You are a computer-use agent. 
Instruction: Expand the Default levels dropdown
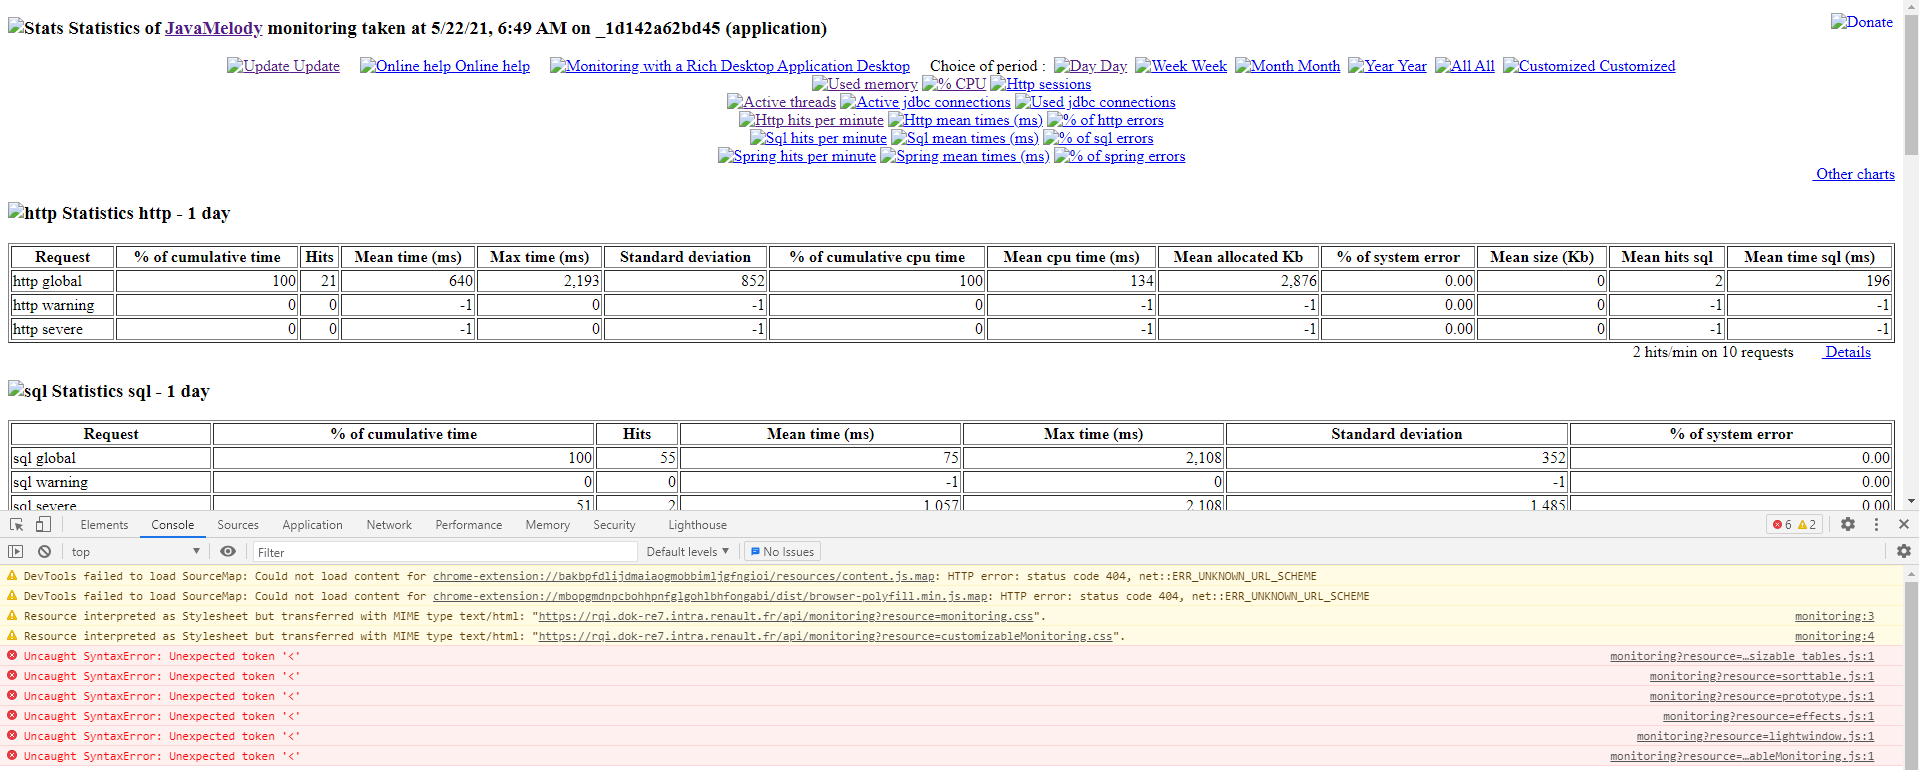[x=688, y=551]
